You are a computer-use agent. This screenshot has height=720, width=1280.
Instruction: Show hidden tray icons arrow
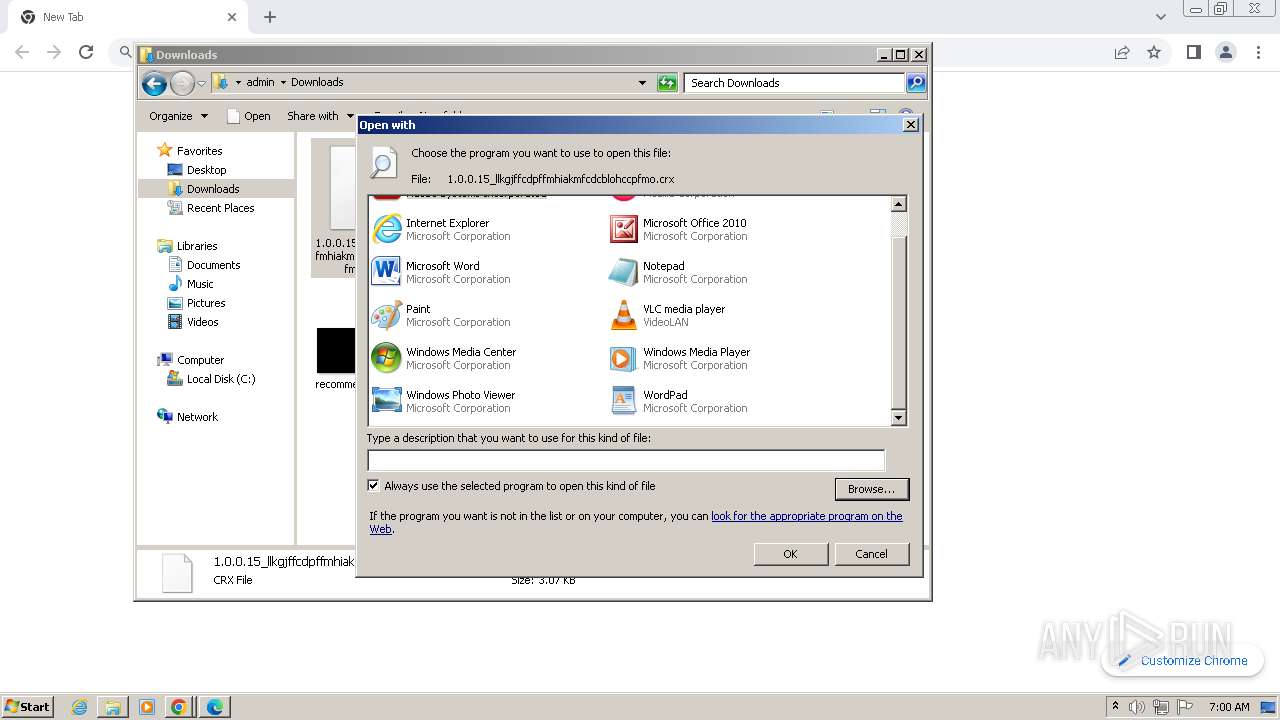[1115, 706]
